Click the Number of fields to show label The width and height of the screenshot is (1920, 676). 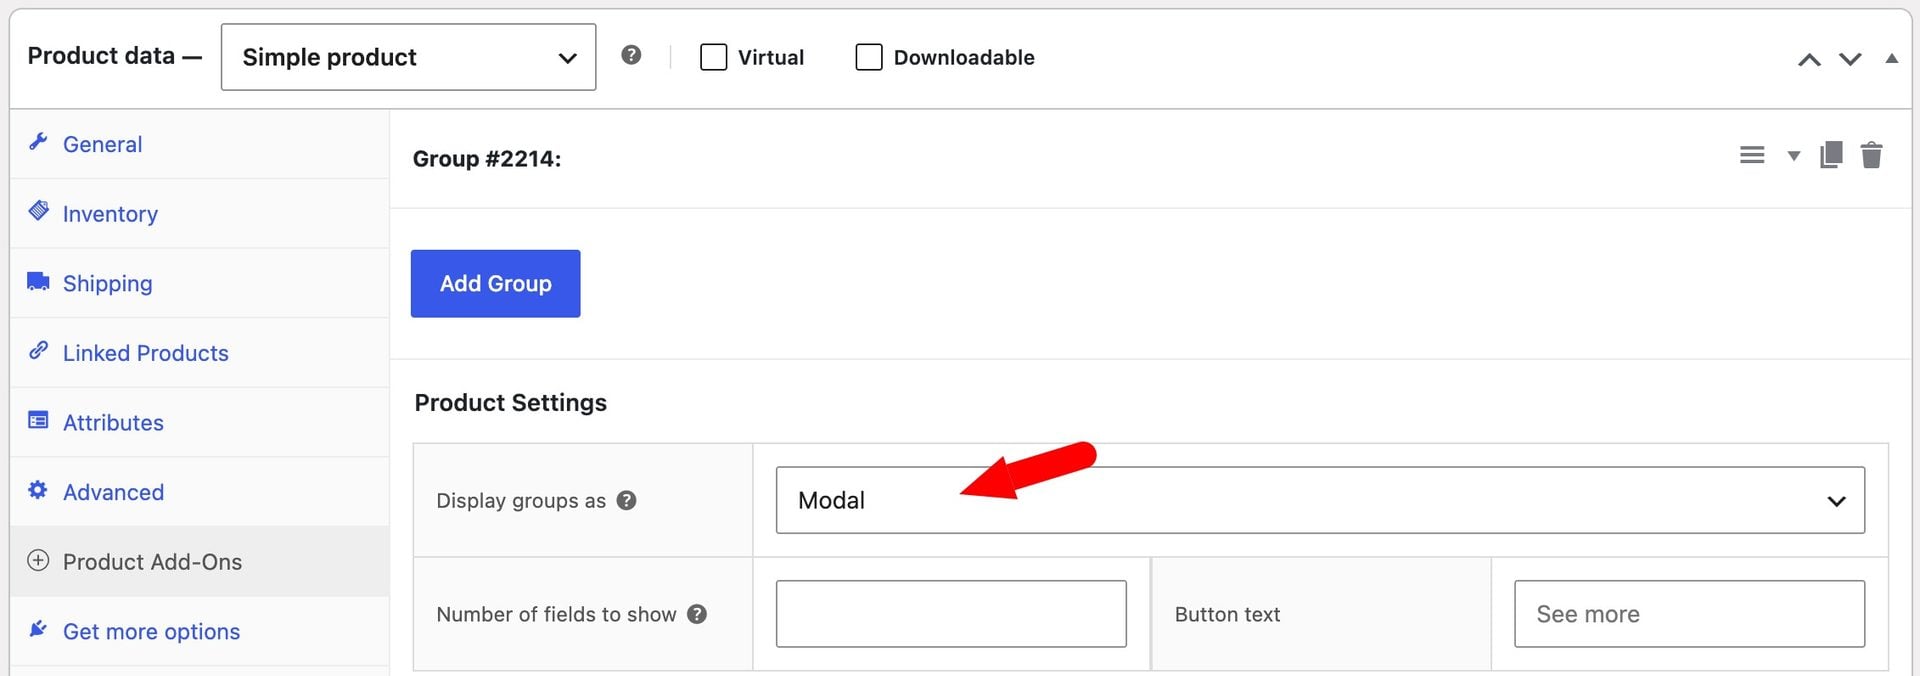(x=556, y=614)
